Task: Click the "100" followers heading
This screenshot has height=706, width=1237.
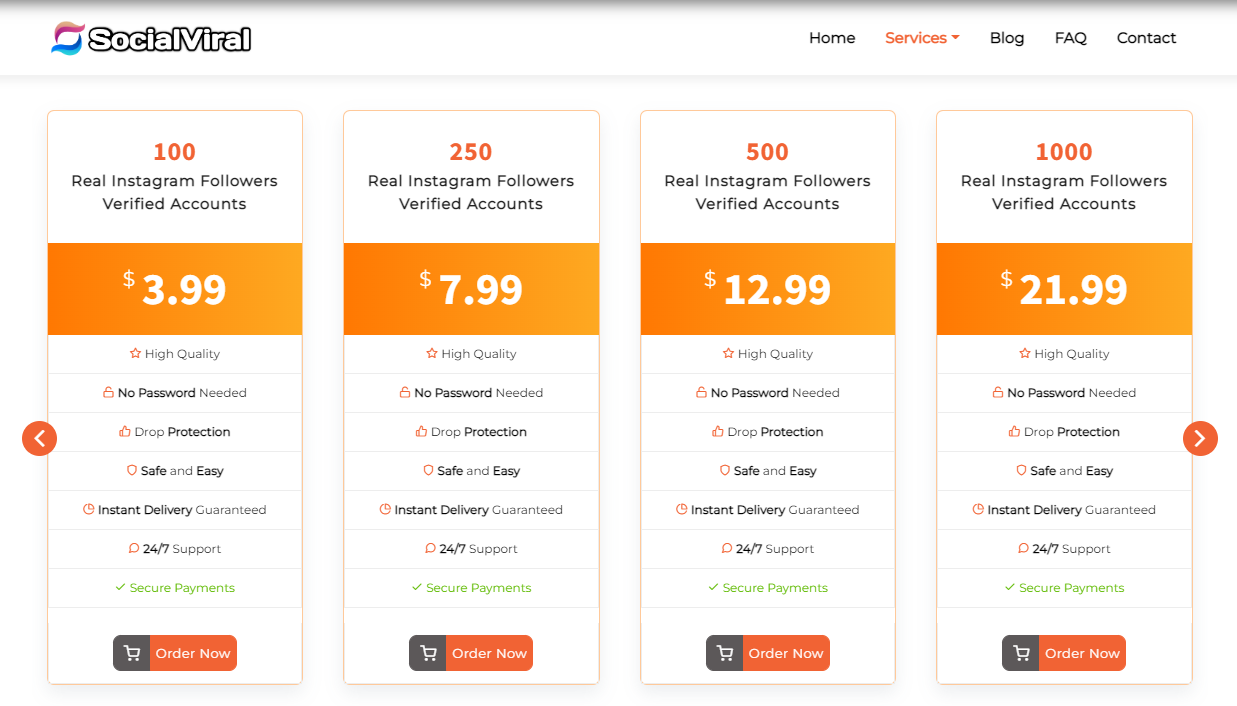Action: (x=174, y=152)
